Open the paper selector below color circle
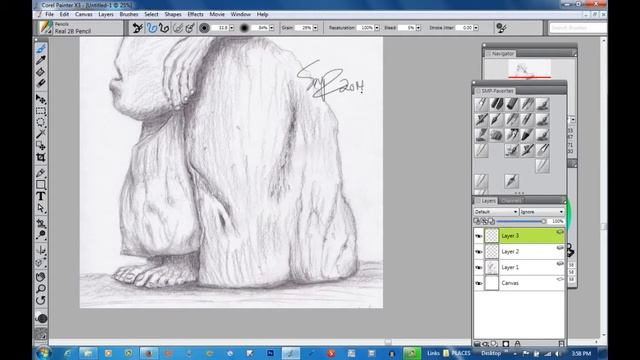The image size is (640, 360). pos(41,334)
